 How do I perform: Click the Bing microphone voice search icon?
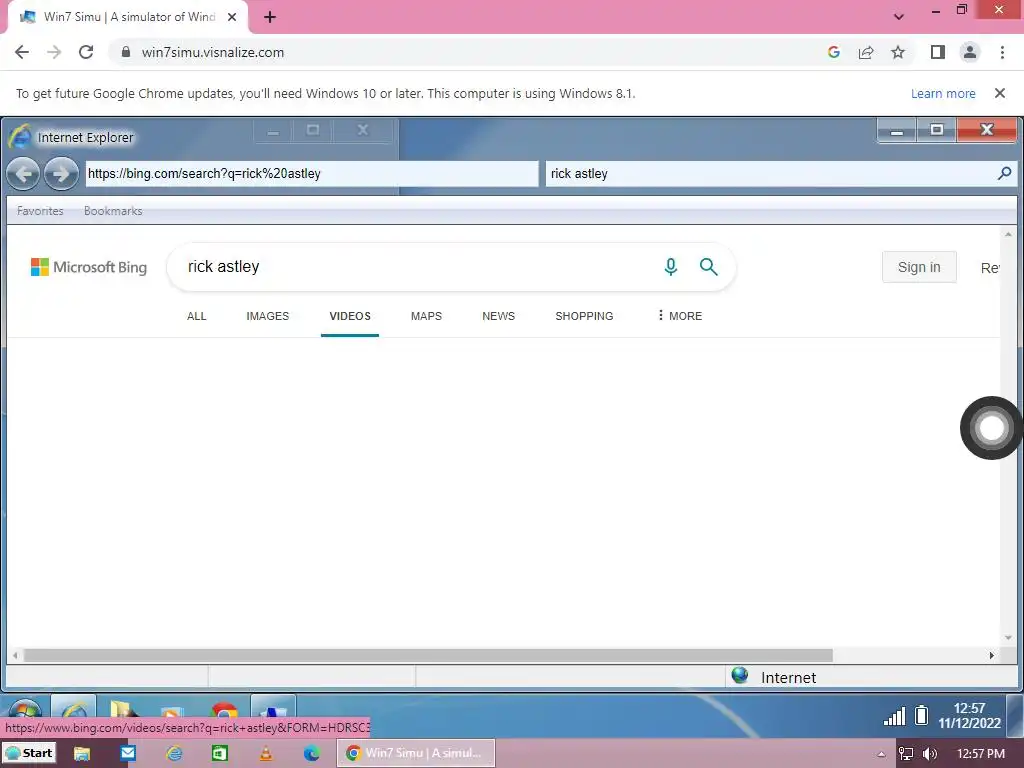[671, 266]
